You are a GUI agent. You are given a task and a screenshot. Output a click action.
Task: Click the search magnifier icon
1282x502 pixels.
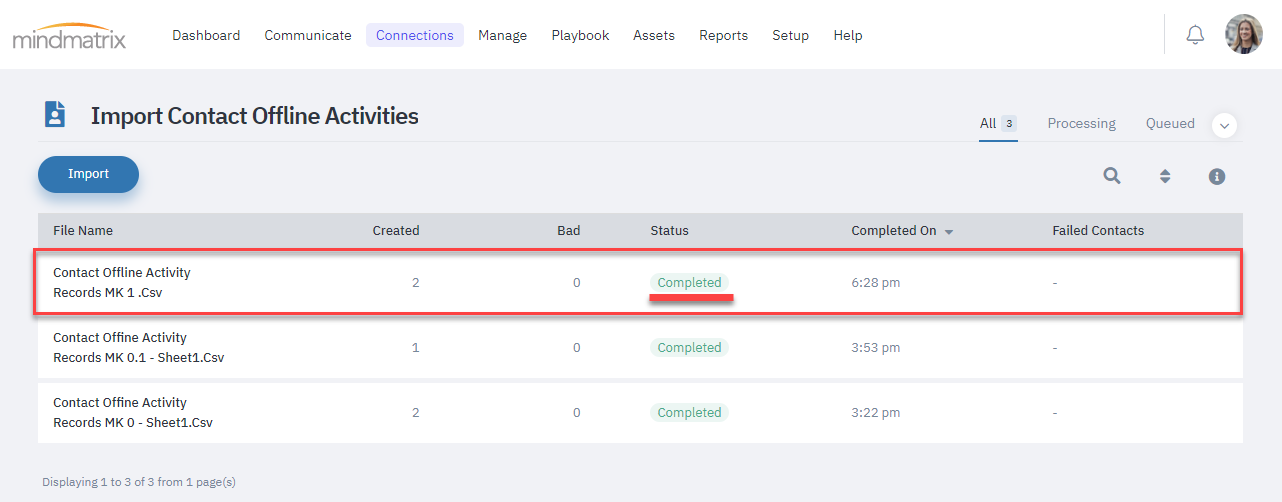[1112, 176]
